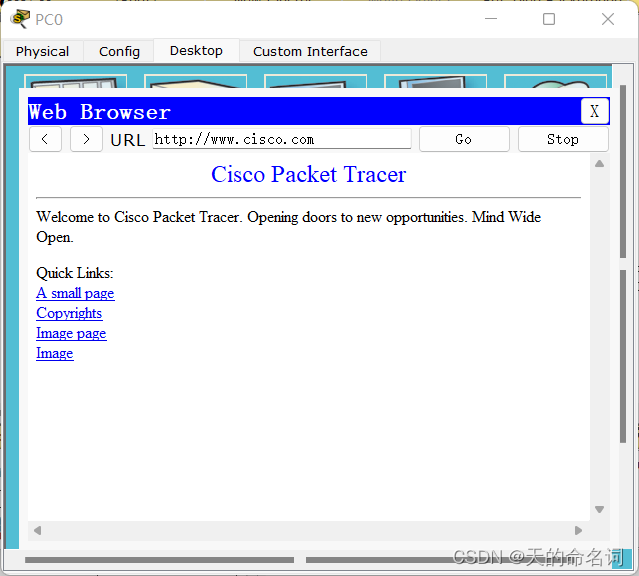This screenshot has width=639, height=576.
Task: Click the browser page scroll-up arrow
Action: tap(599, 164)
